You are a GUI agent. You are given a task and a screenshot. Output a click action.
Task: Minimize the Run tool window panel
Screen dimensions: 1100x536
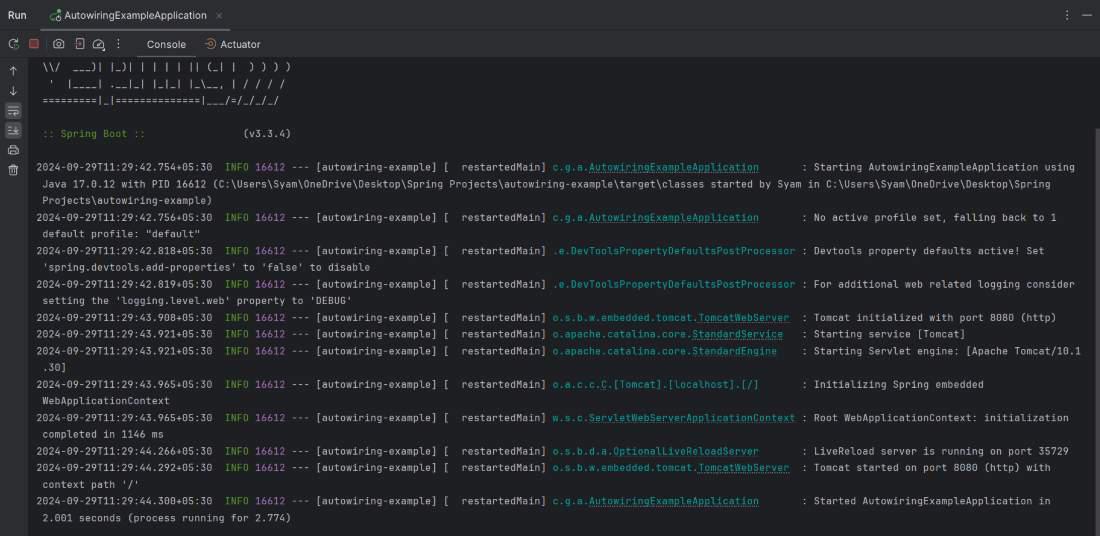point(1086,15)
